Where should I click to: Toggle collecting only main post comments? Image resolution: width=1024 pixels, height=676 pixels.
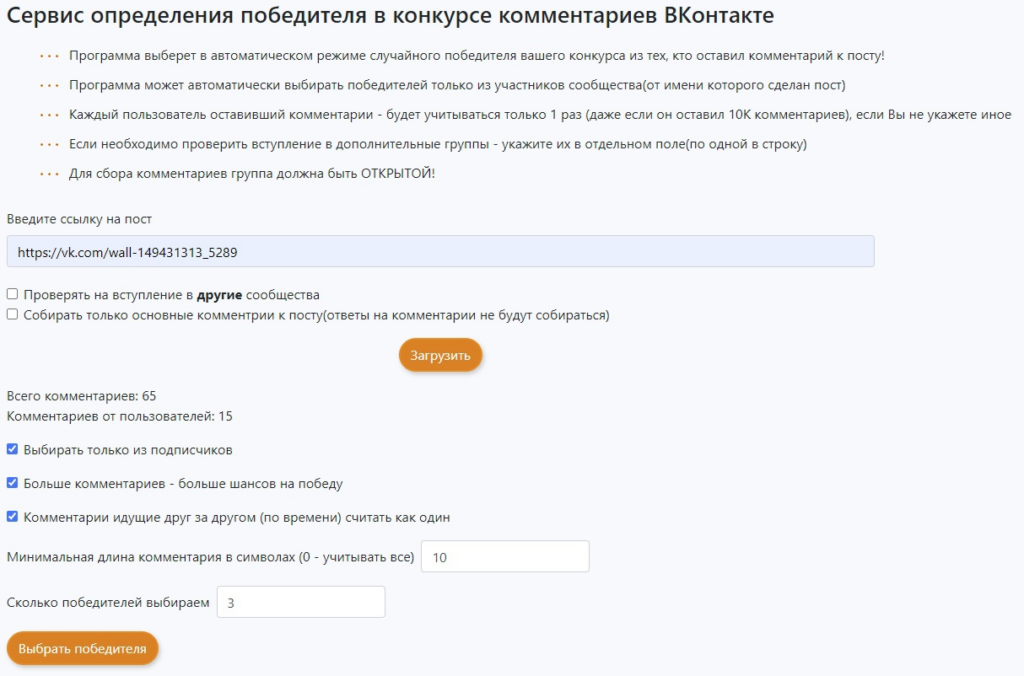click(12, 314)
